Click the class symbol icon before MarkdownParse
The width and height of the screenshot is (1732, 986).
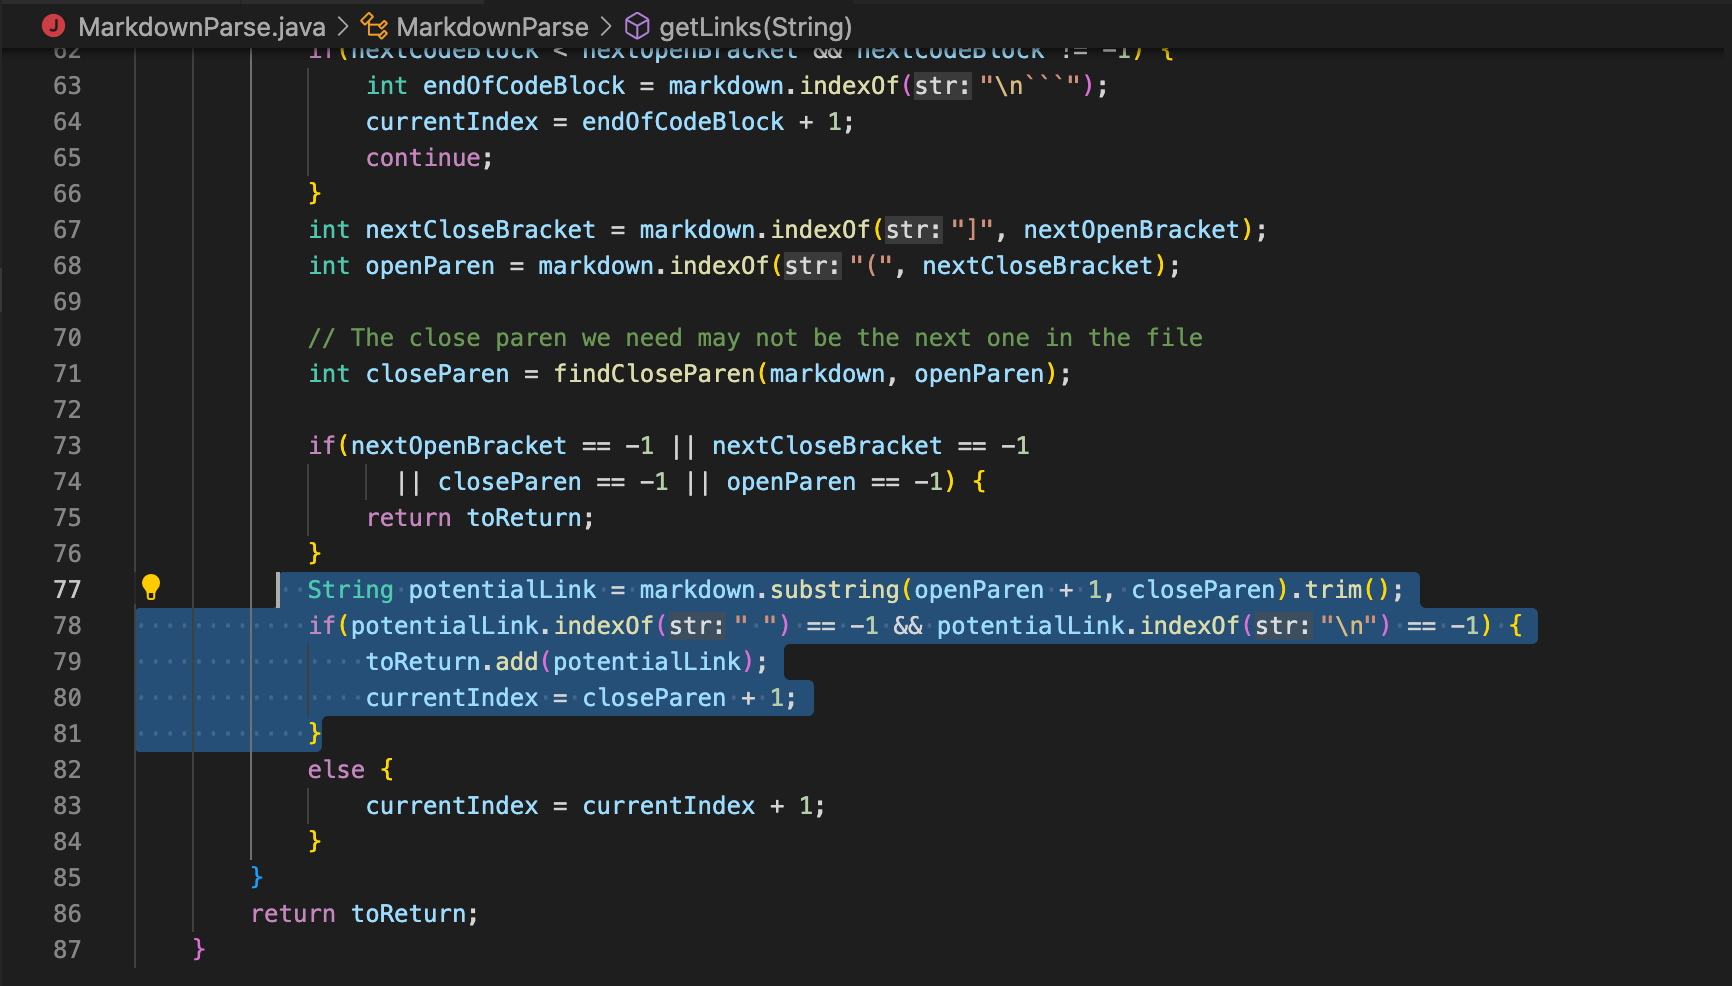tap(374, 26)
